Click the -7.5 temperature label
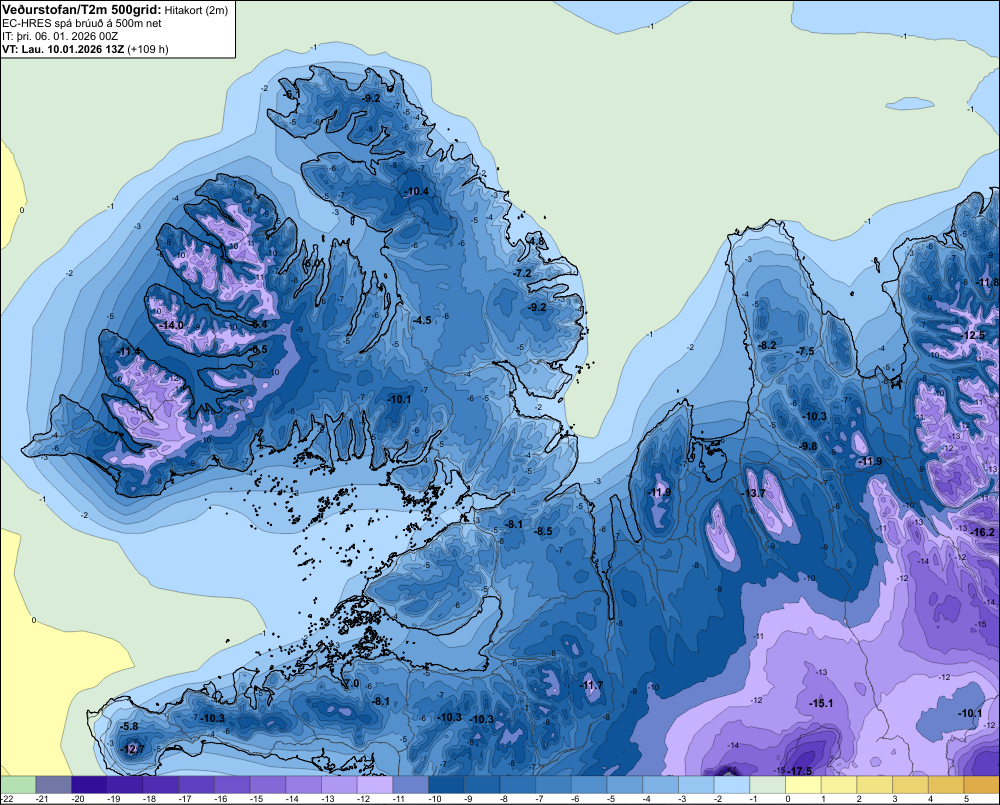Viewport: 1000px width, 805px height. tap(805, 351)
